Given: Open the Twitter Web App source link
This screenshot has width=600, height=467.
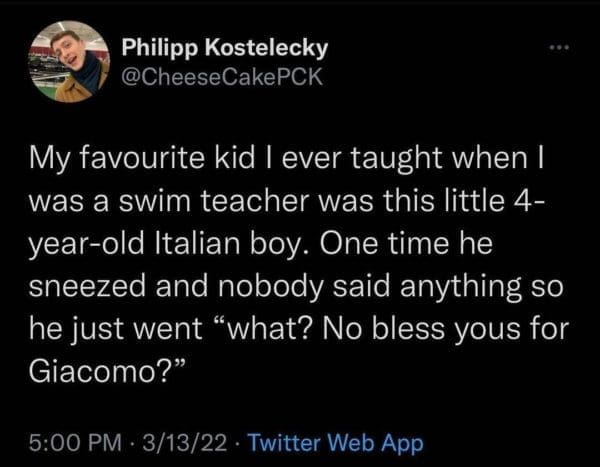Looking at the screenshot, I should 335,441.
